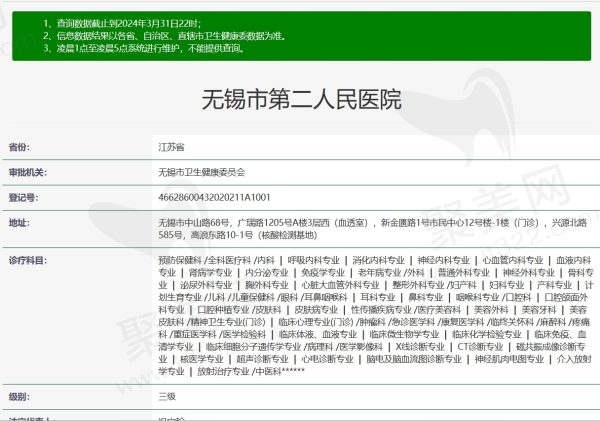Select 鼻科专业 in departments list
Viewport: 600px width, 421px height.
click(426, 298)
